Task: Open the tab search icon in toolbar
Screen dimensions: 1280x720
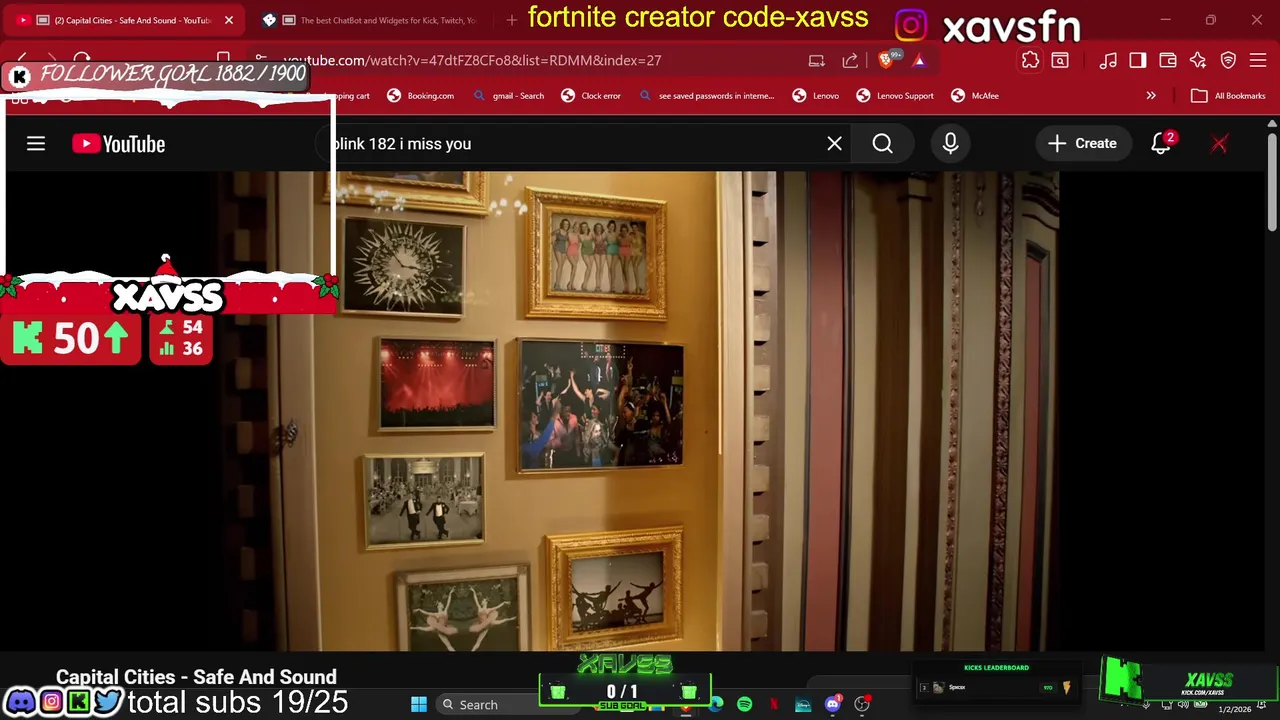Action: pos(1060,60)
